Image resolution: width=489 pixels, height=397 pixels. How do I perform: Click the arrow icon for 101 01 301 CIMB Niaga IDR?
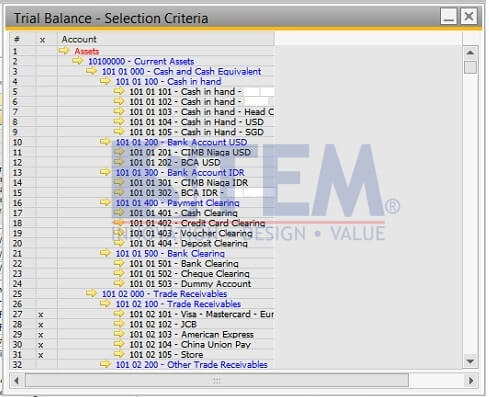click(119, 182)
